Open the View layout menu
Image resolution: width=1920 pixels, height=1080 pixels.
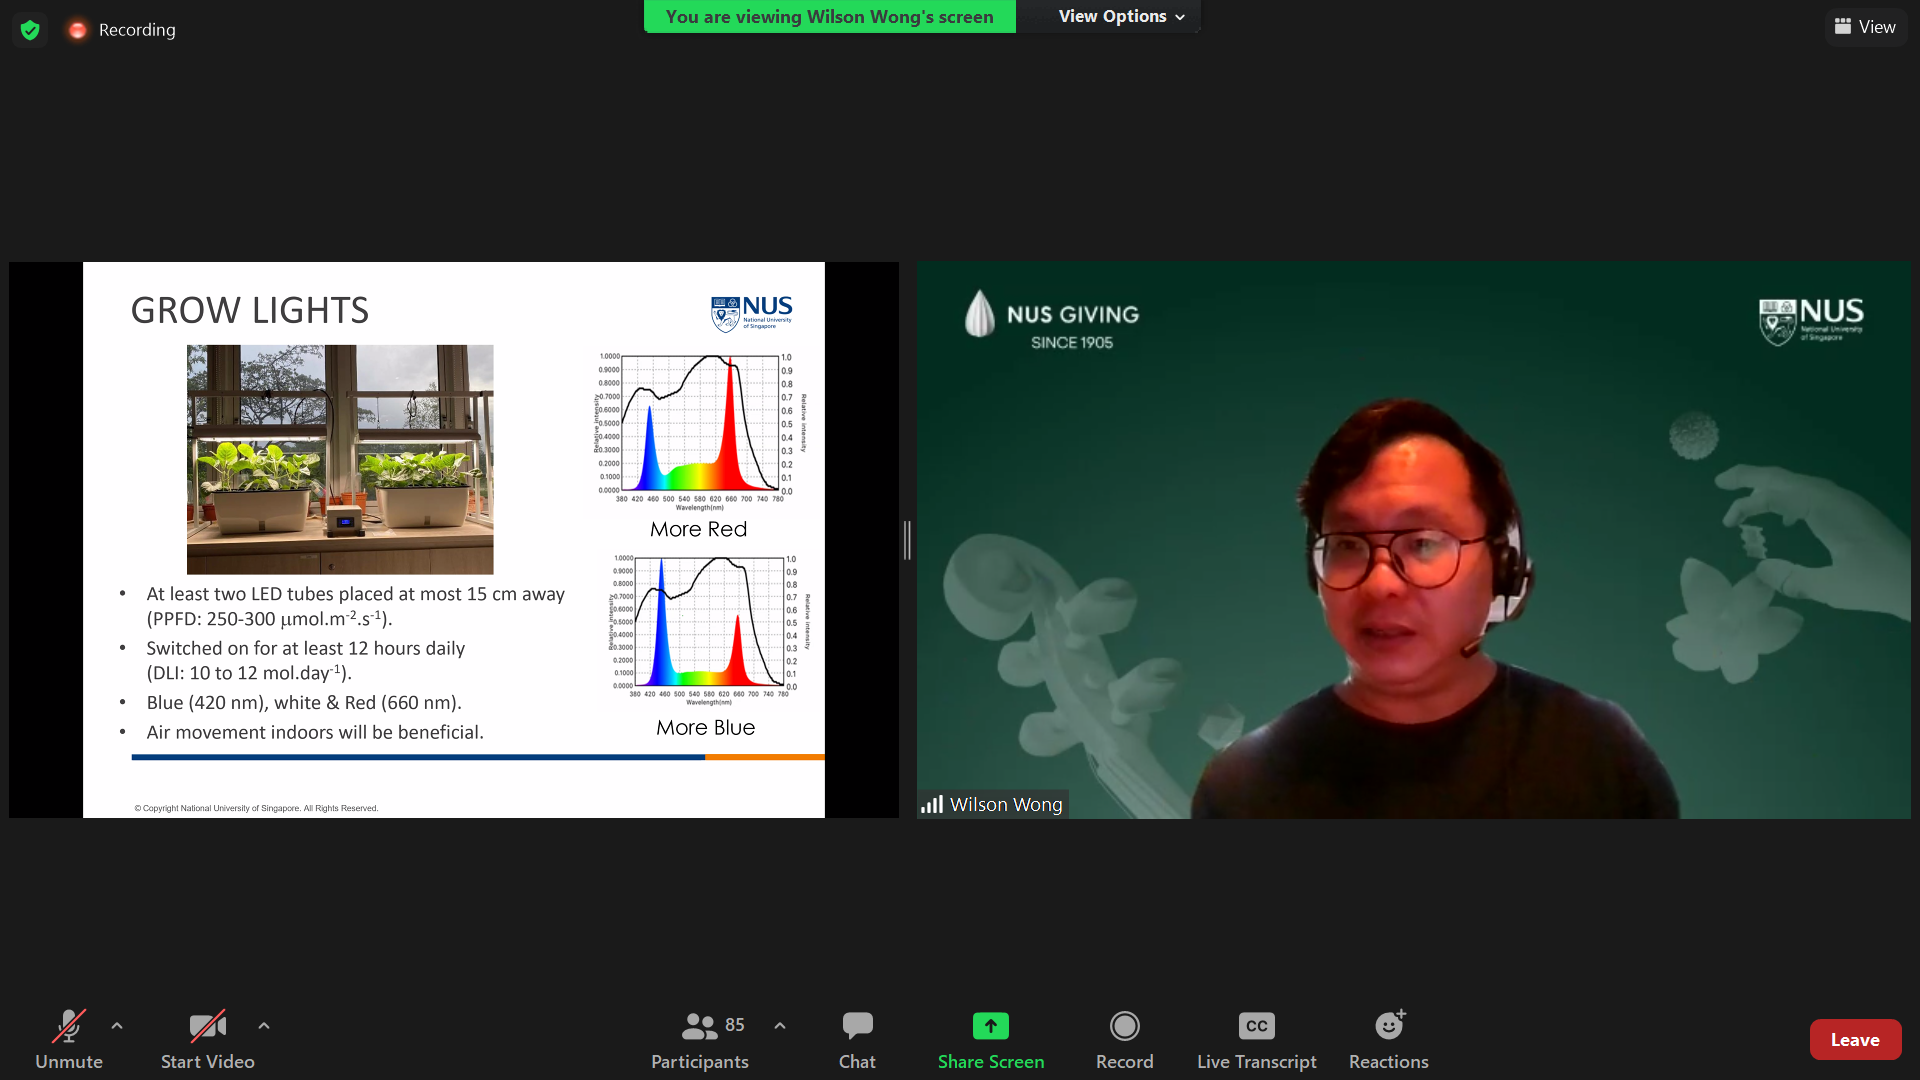(x=1865, y=27)
